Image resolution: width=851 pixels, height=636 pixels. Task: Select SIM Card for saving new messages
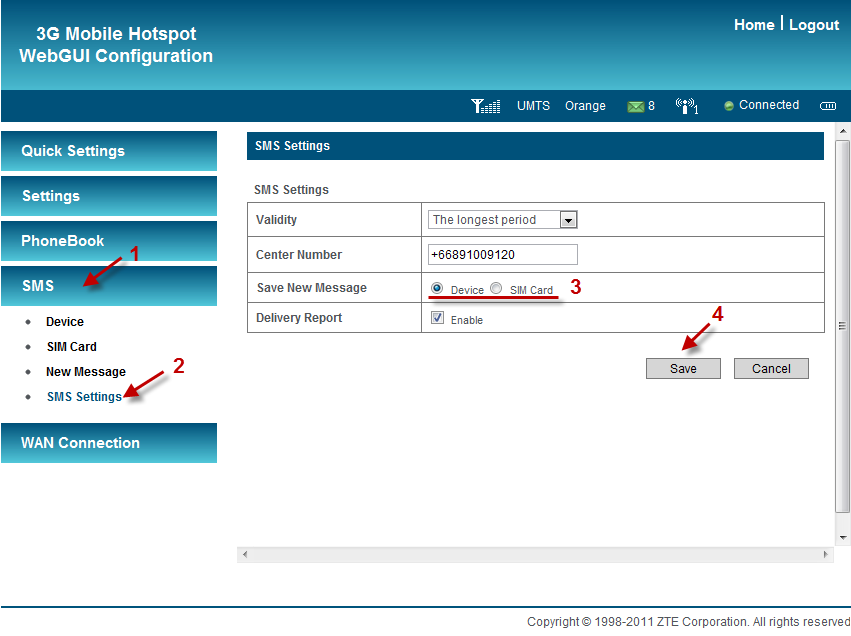(496, 289)
